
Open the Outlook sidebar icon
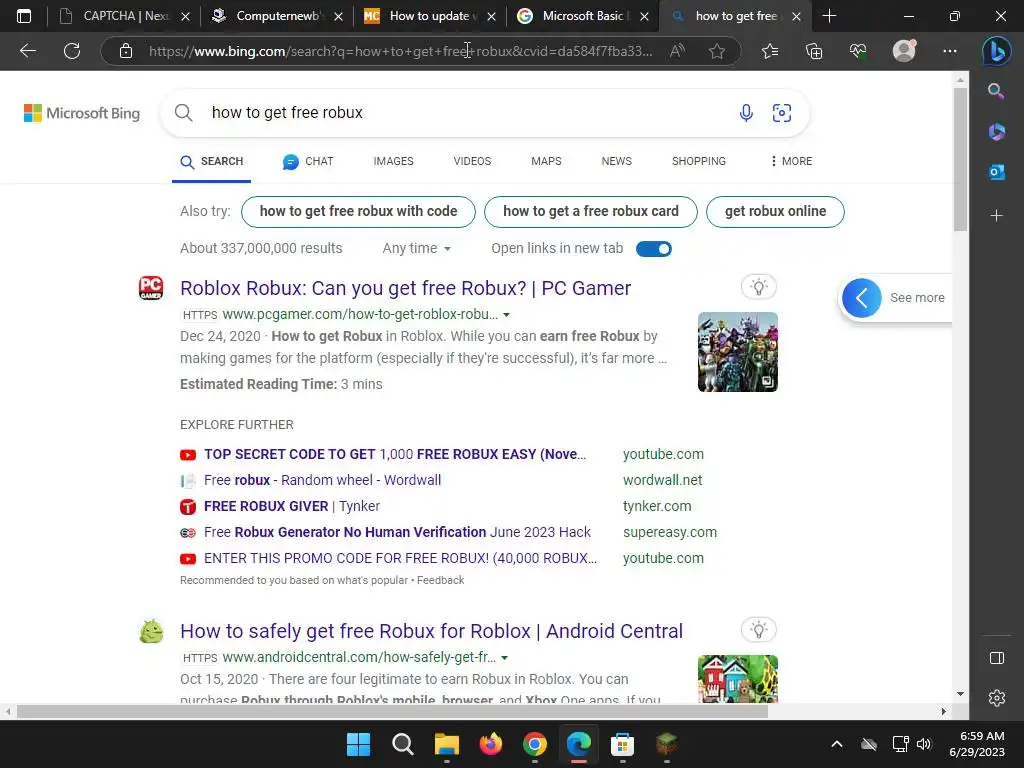(x=996, y=172)
